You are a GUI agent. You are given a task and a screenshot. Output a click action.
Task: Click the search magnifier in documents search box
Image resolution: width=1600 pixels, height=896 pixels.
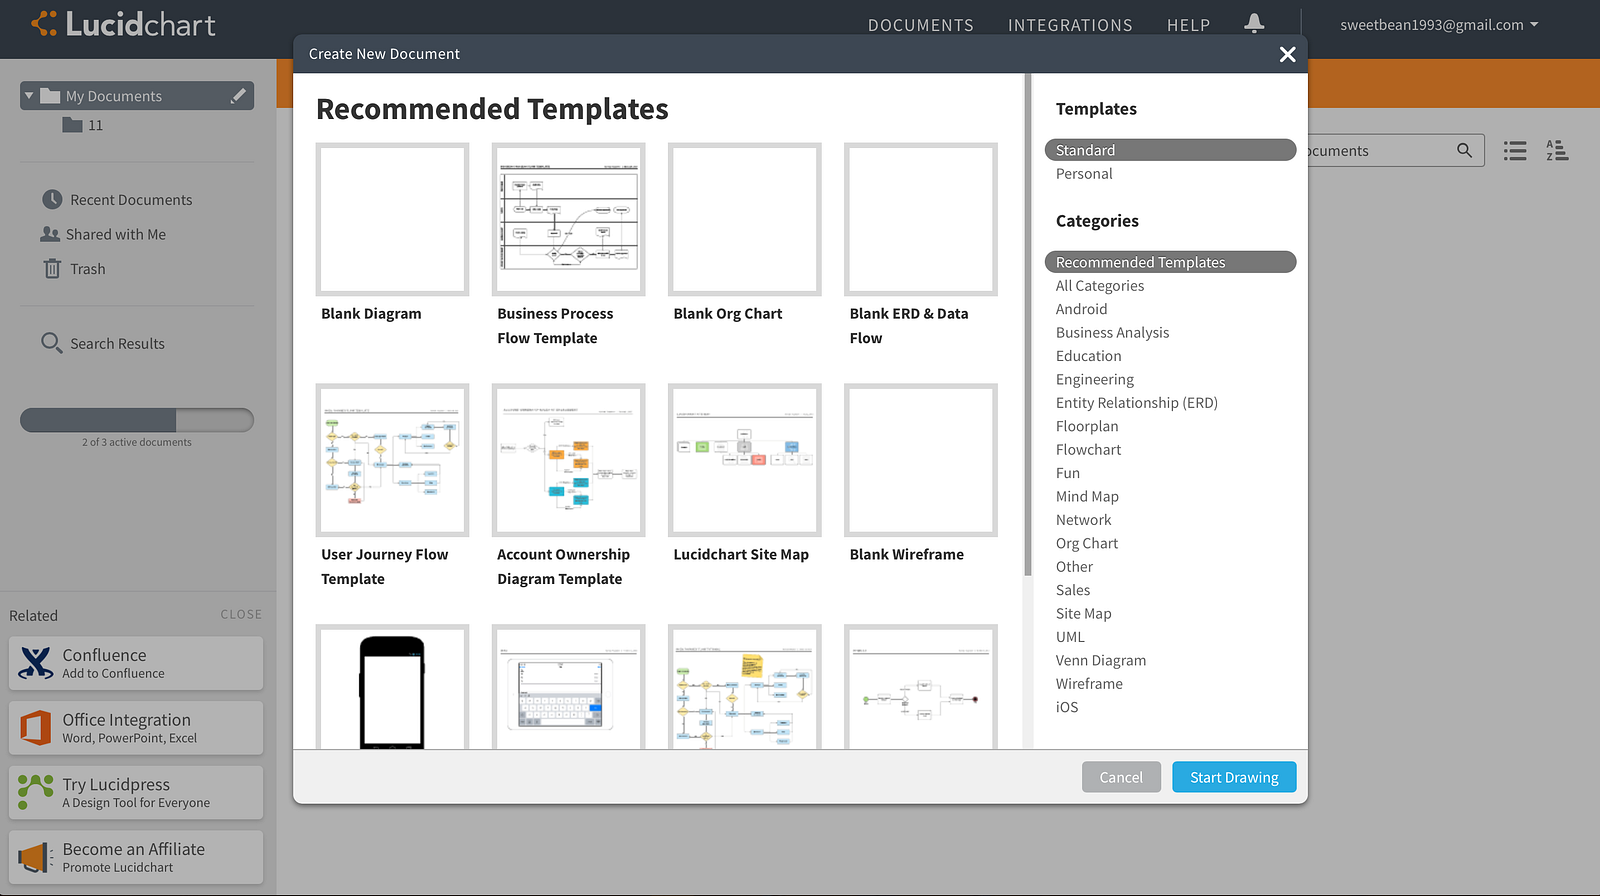(1464, 150)
